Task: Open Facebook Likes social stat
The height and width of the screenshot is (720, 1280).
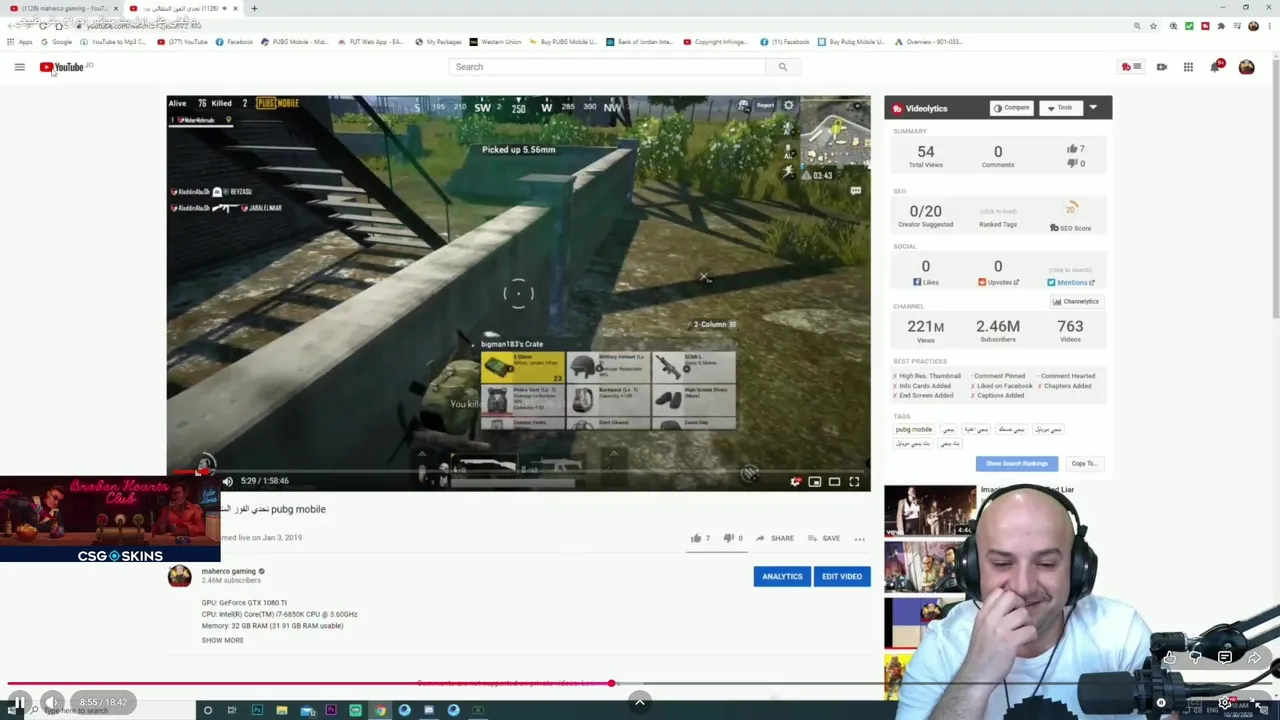Action: pyautogui.click(x=925, y=272)
